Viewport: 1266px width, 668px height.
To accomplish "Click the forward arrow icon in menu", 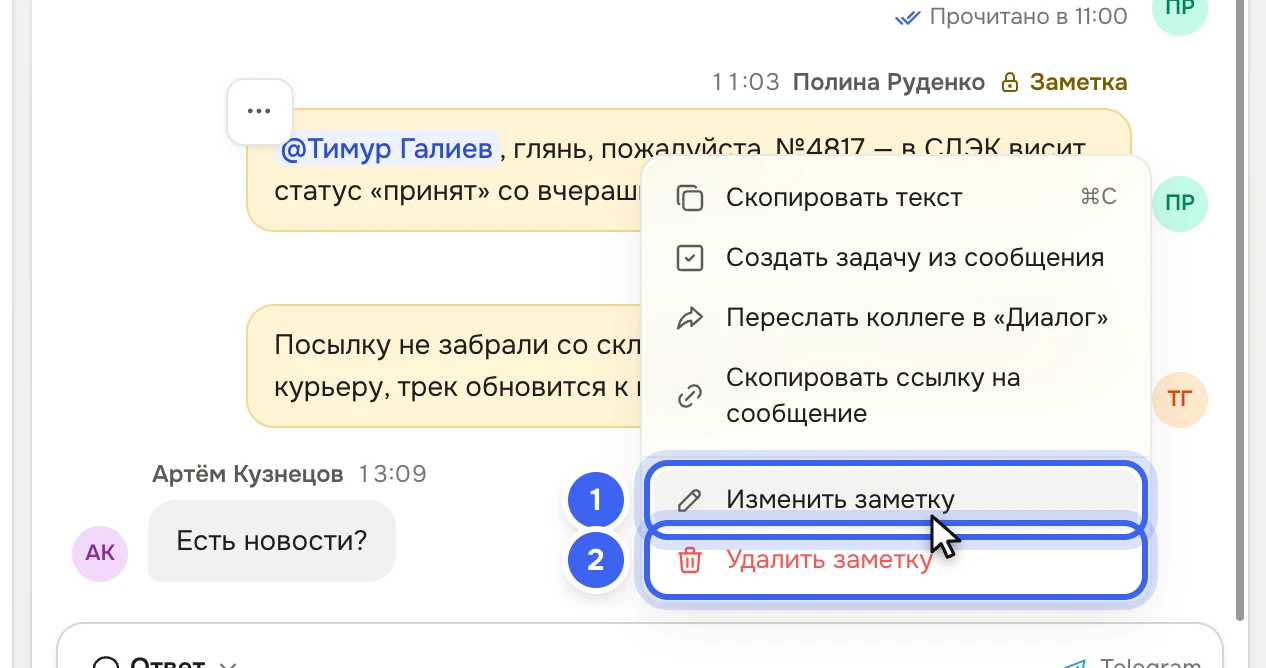I will 690,318.
